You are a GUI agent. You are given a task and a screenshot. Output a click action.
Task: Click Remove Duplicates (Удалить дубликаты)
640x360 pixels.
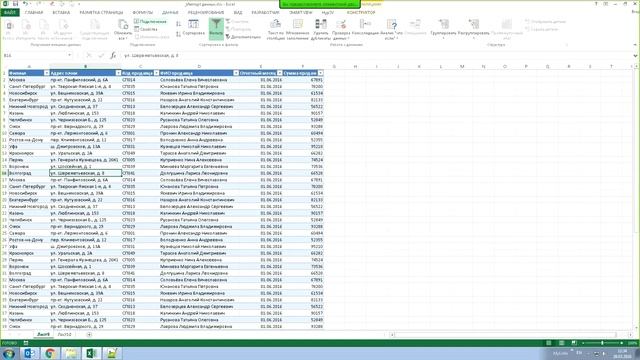pyautogui.click(x=321, y=29)
